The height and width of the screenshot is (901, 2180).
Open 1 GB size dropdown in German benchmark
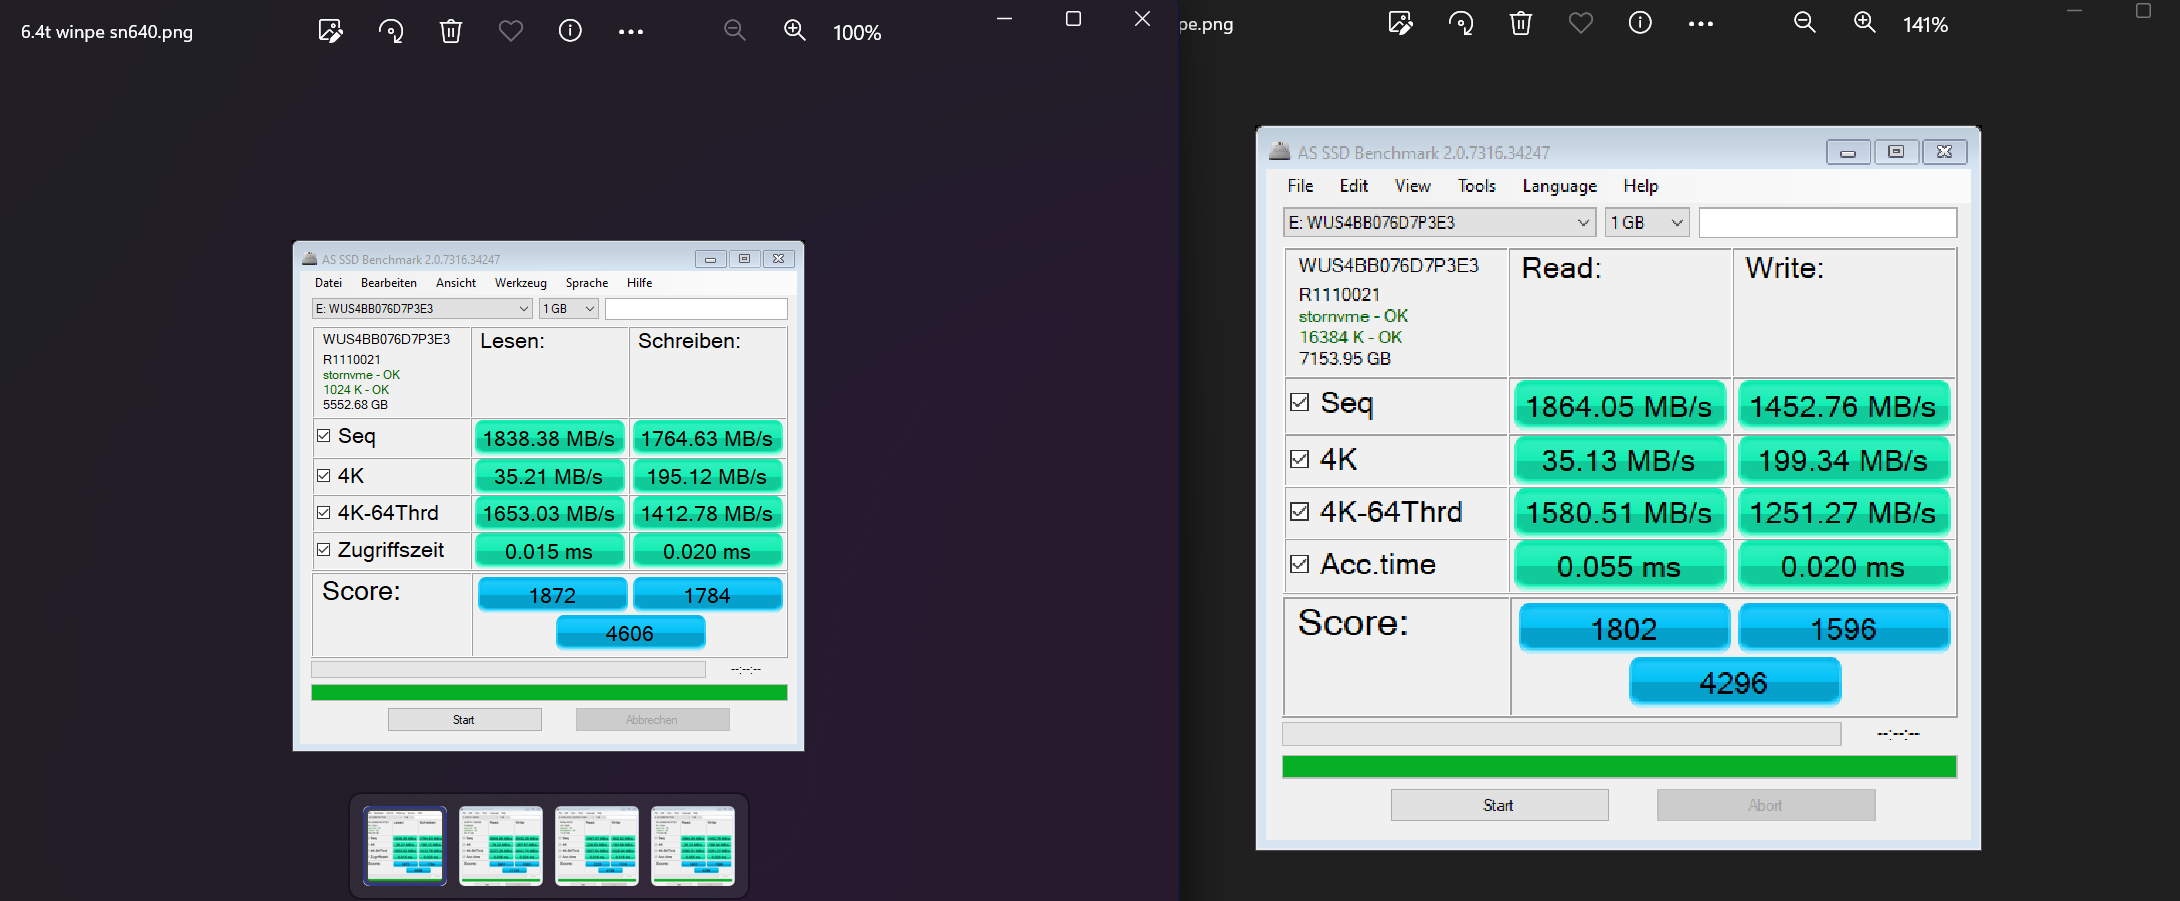coord(569,309)
